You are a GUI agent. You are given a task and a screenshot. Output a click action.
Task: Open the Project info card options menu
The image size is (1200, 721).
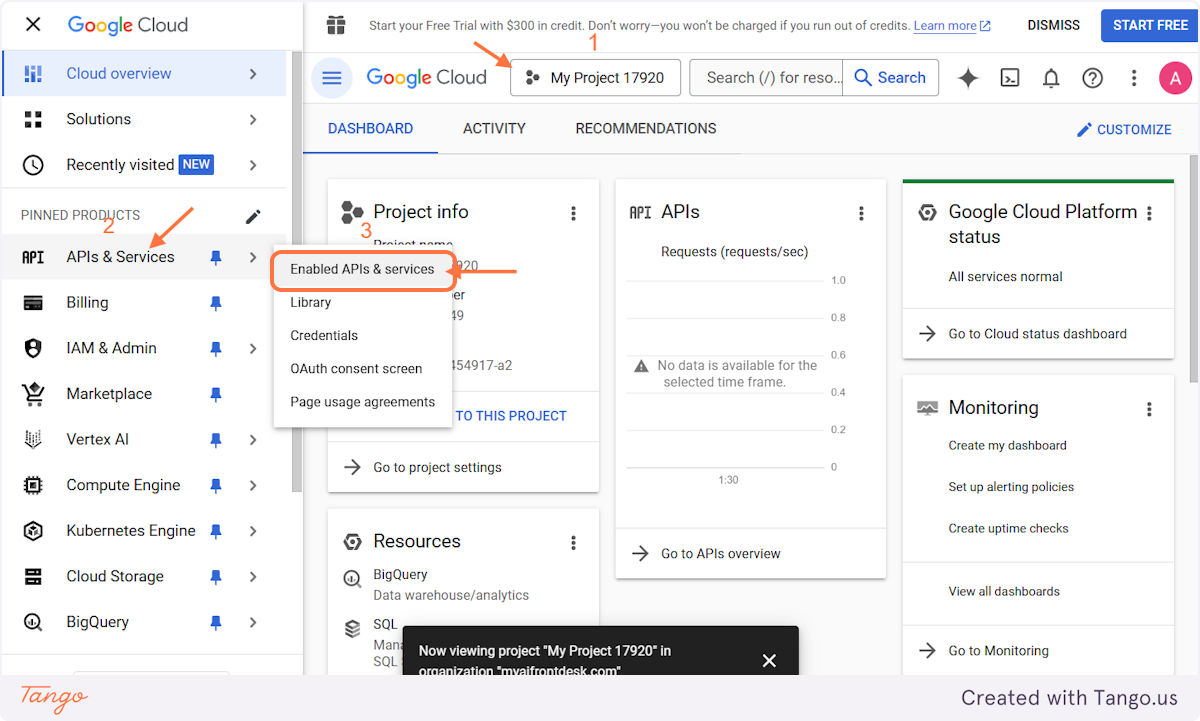[574, 213]
